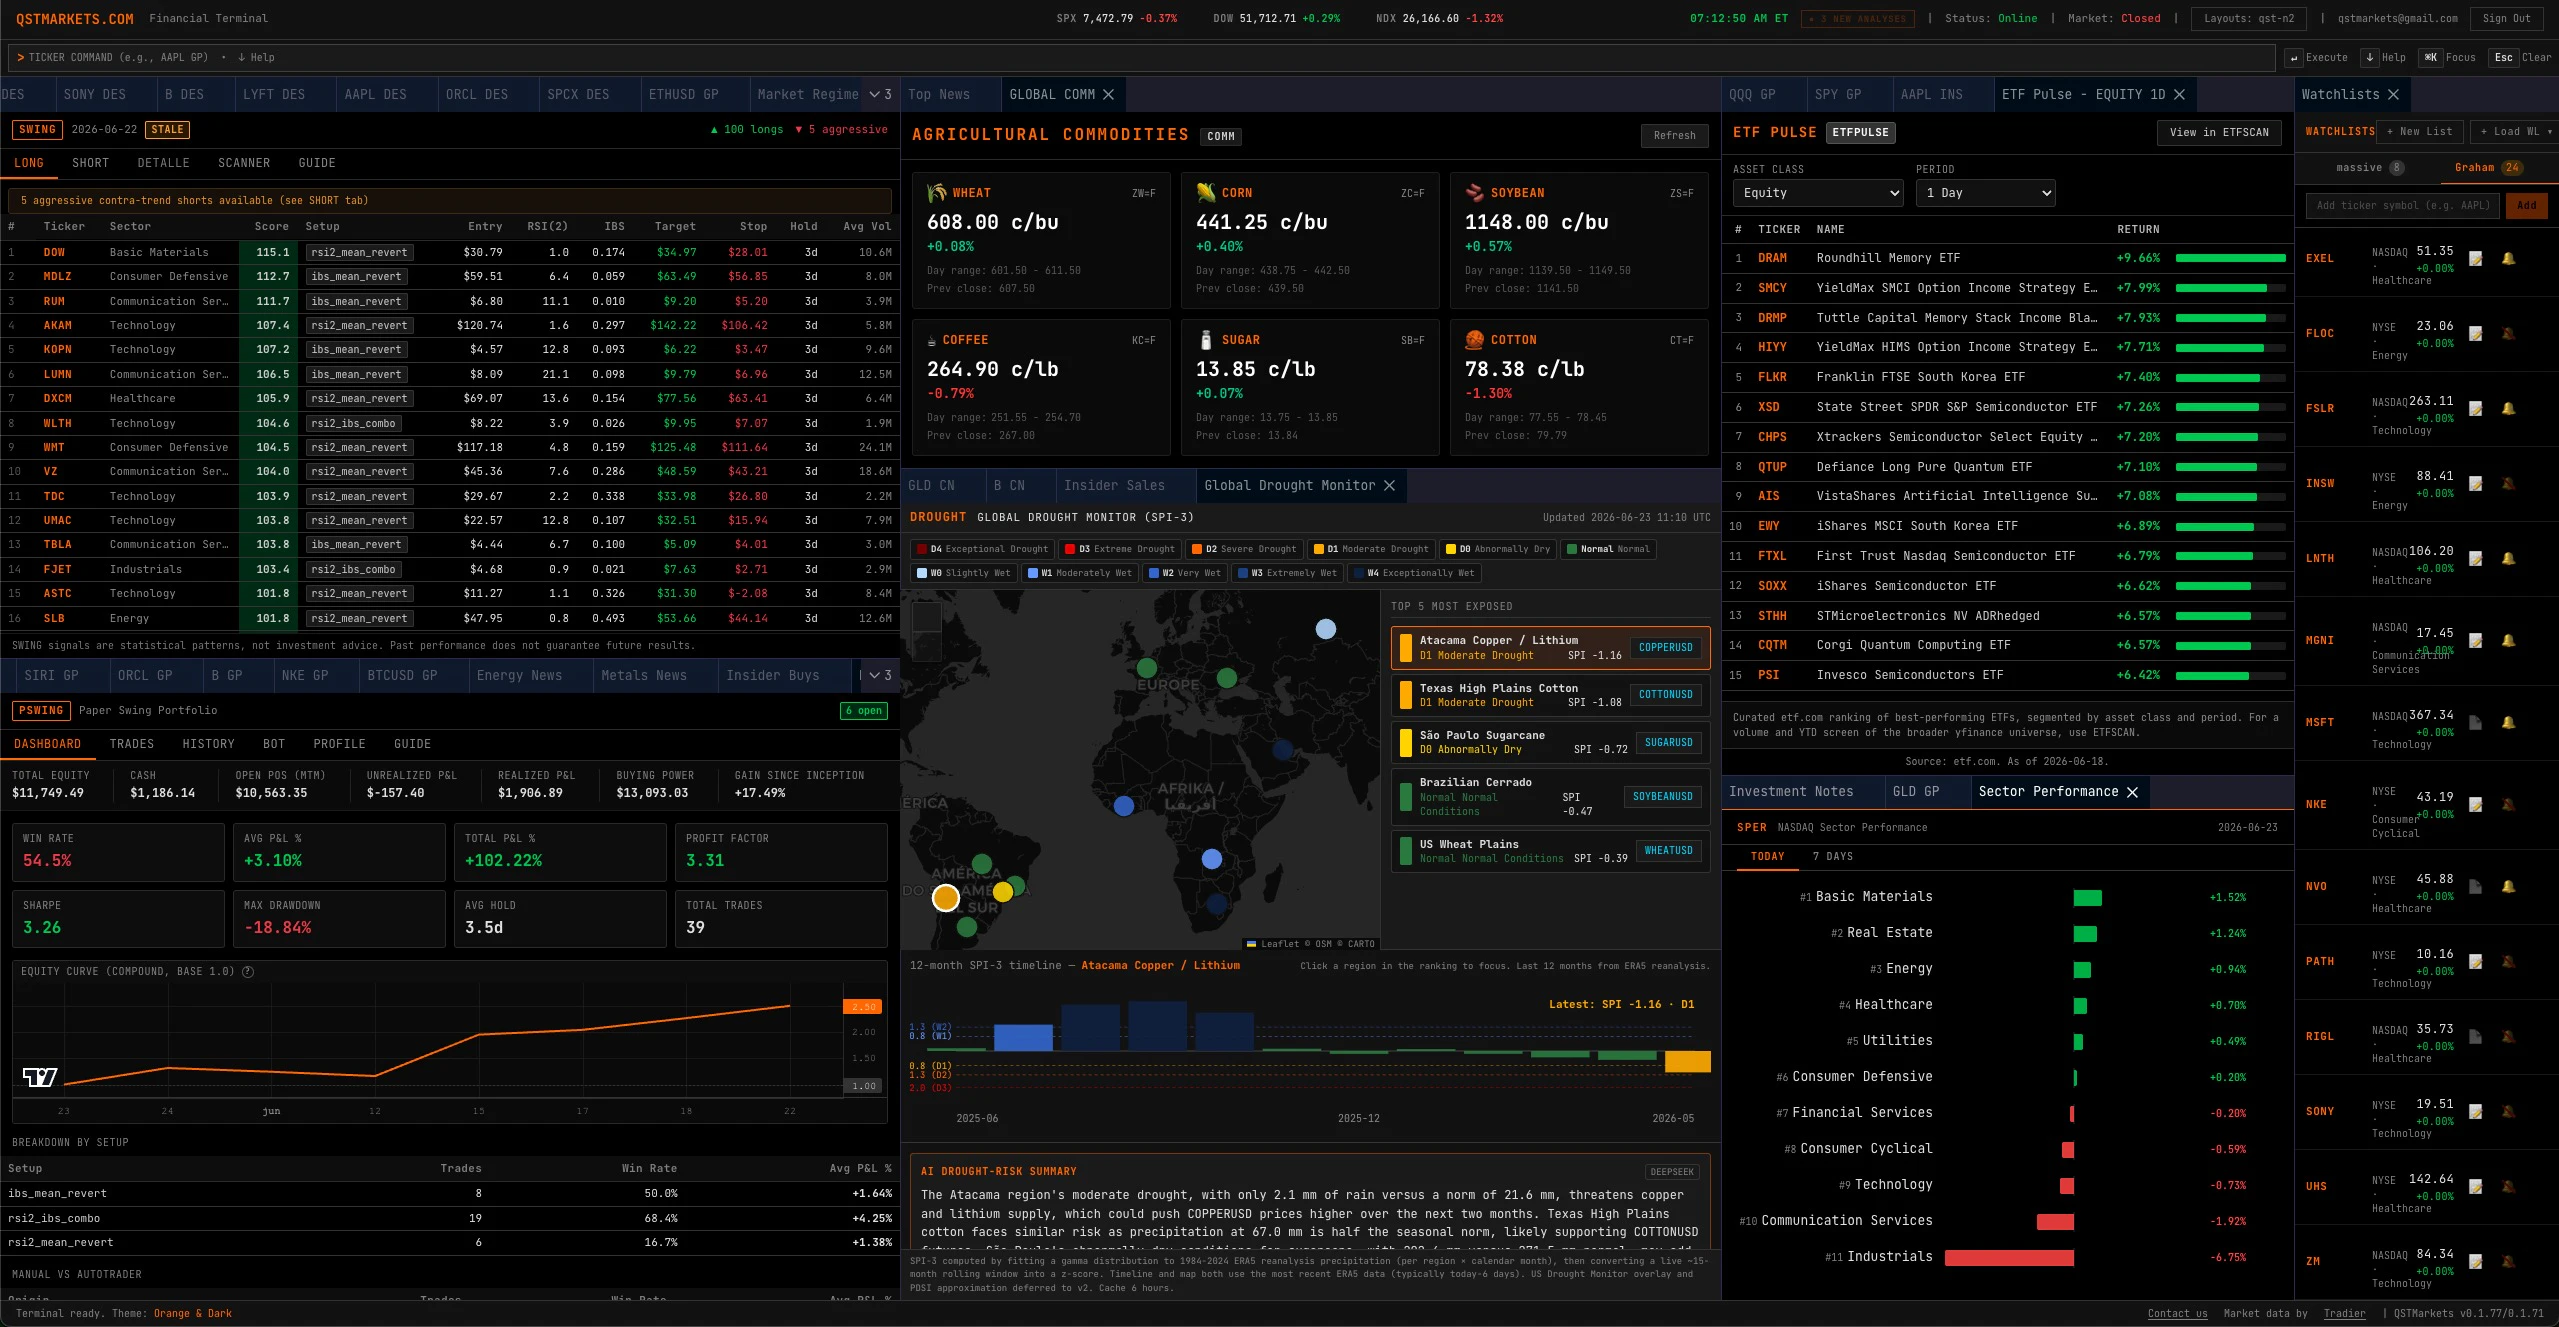Toggle the alert bell for EXEL
2559x1327 pixels.
coord(2508,259)
